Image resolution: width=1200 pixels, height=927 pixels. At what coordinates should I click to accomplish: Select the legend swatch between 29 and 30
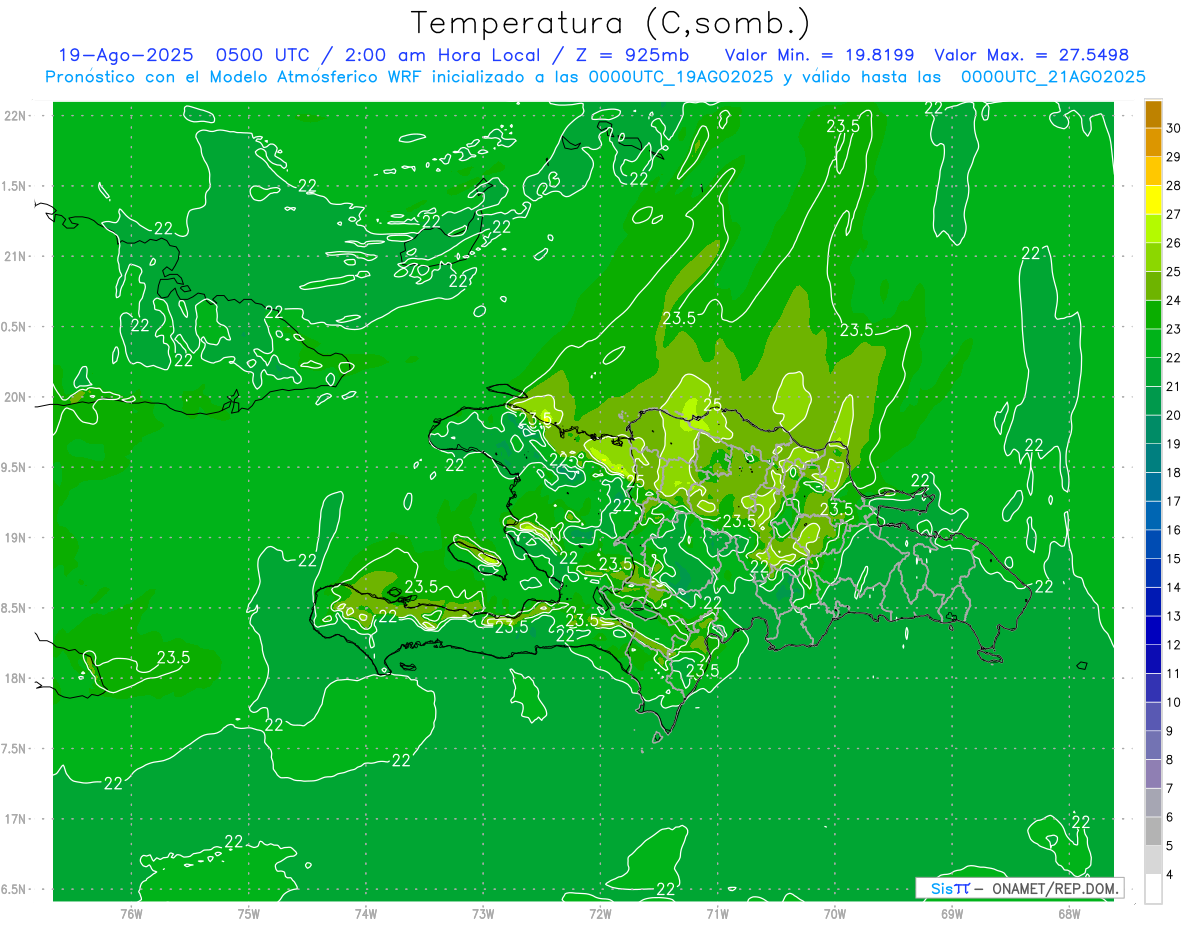(x=1153, y=143)
